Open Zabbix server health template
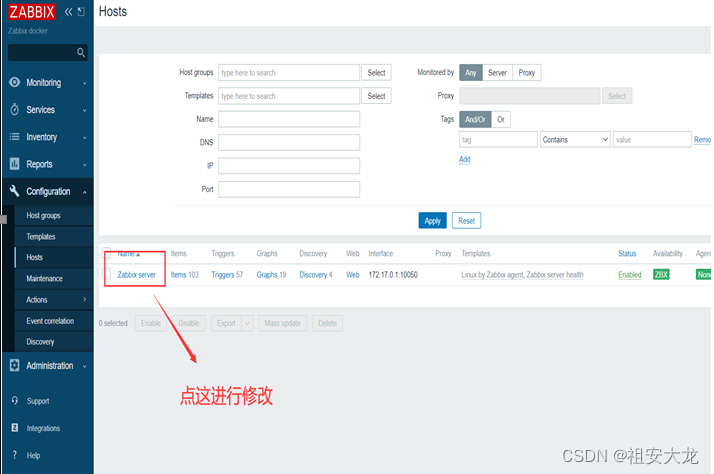The width and height of the screenshot is (714, 474). pos(555,275)
